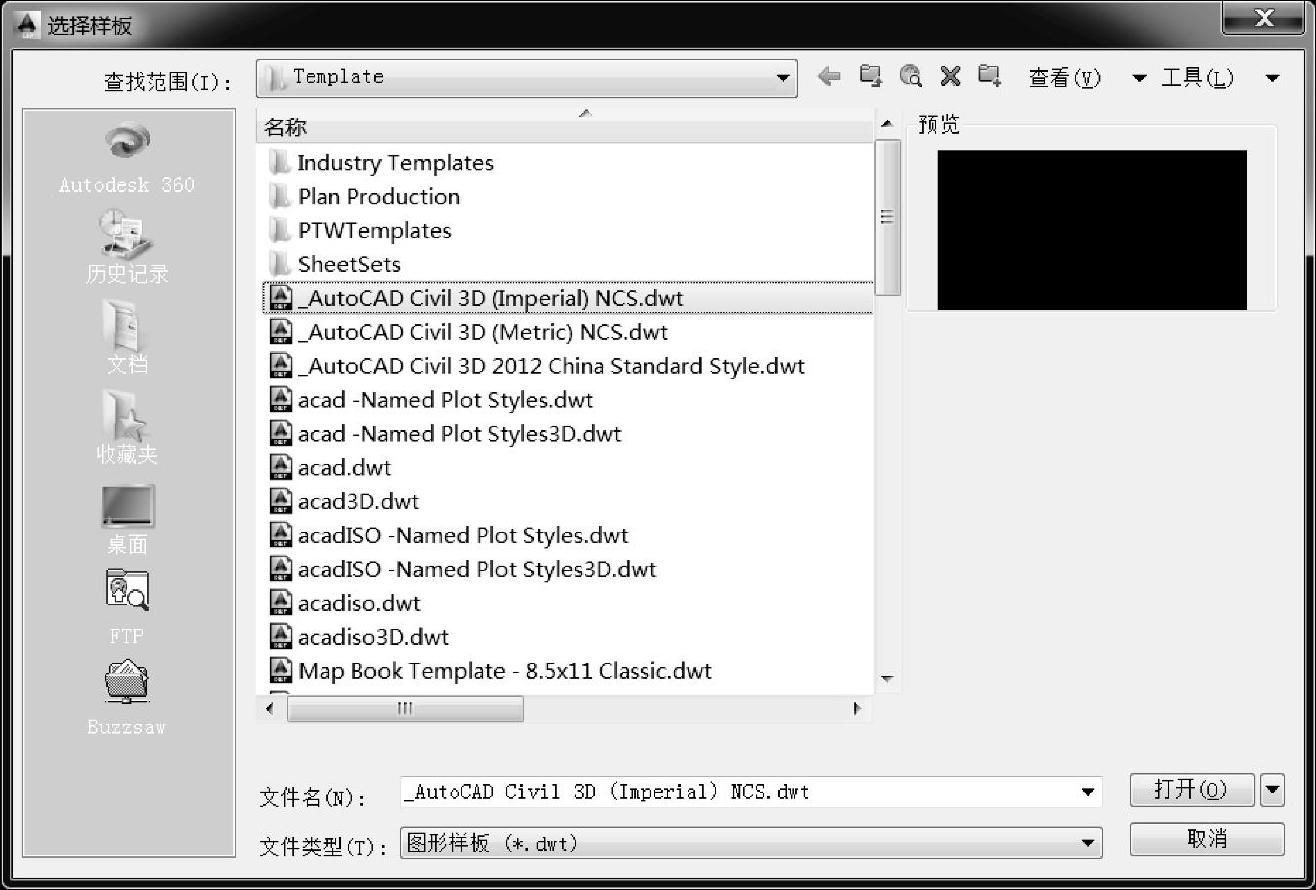Sort the file list by 名称 column header
Image resolution: width=1316 pixels, height=890 pixels.
click(565, 128)
